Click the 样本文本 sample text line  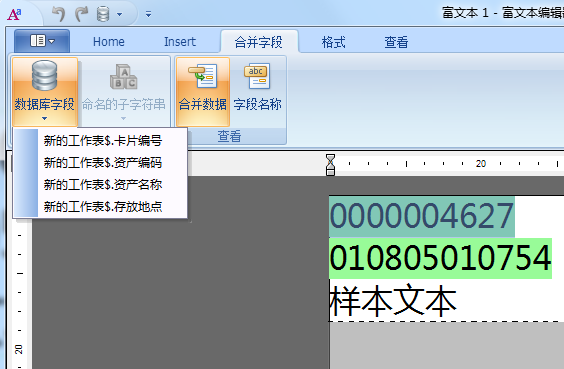coord(393,301)
